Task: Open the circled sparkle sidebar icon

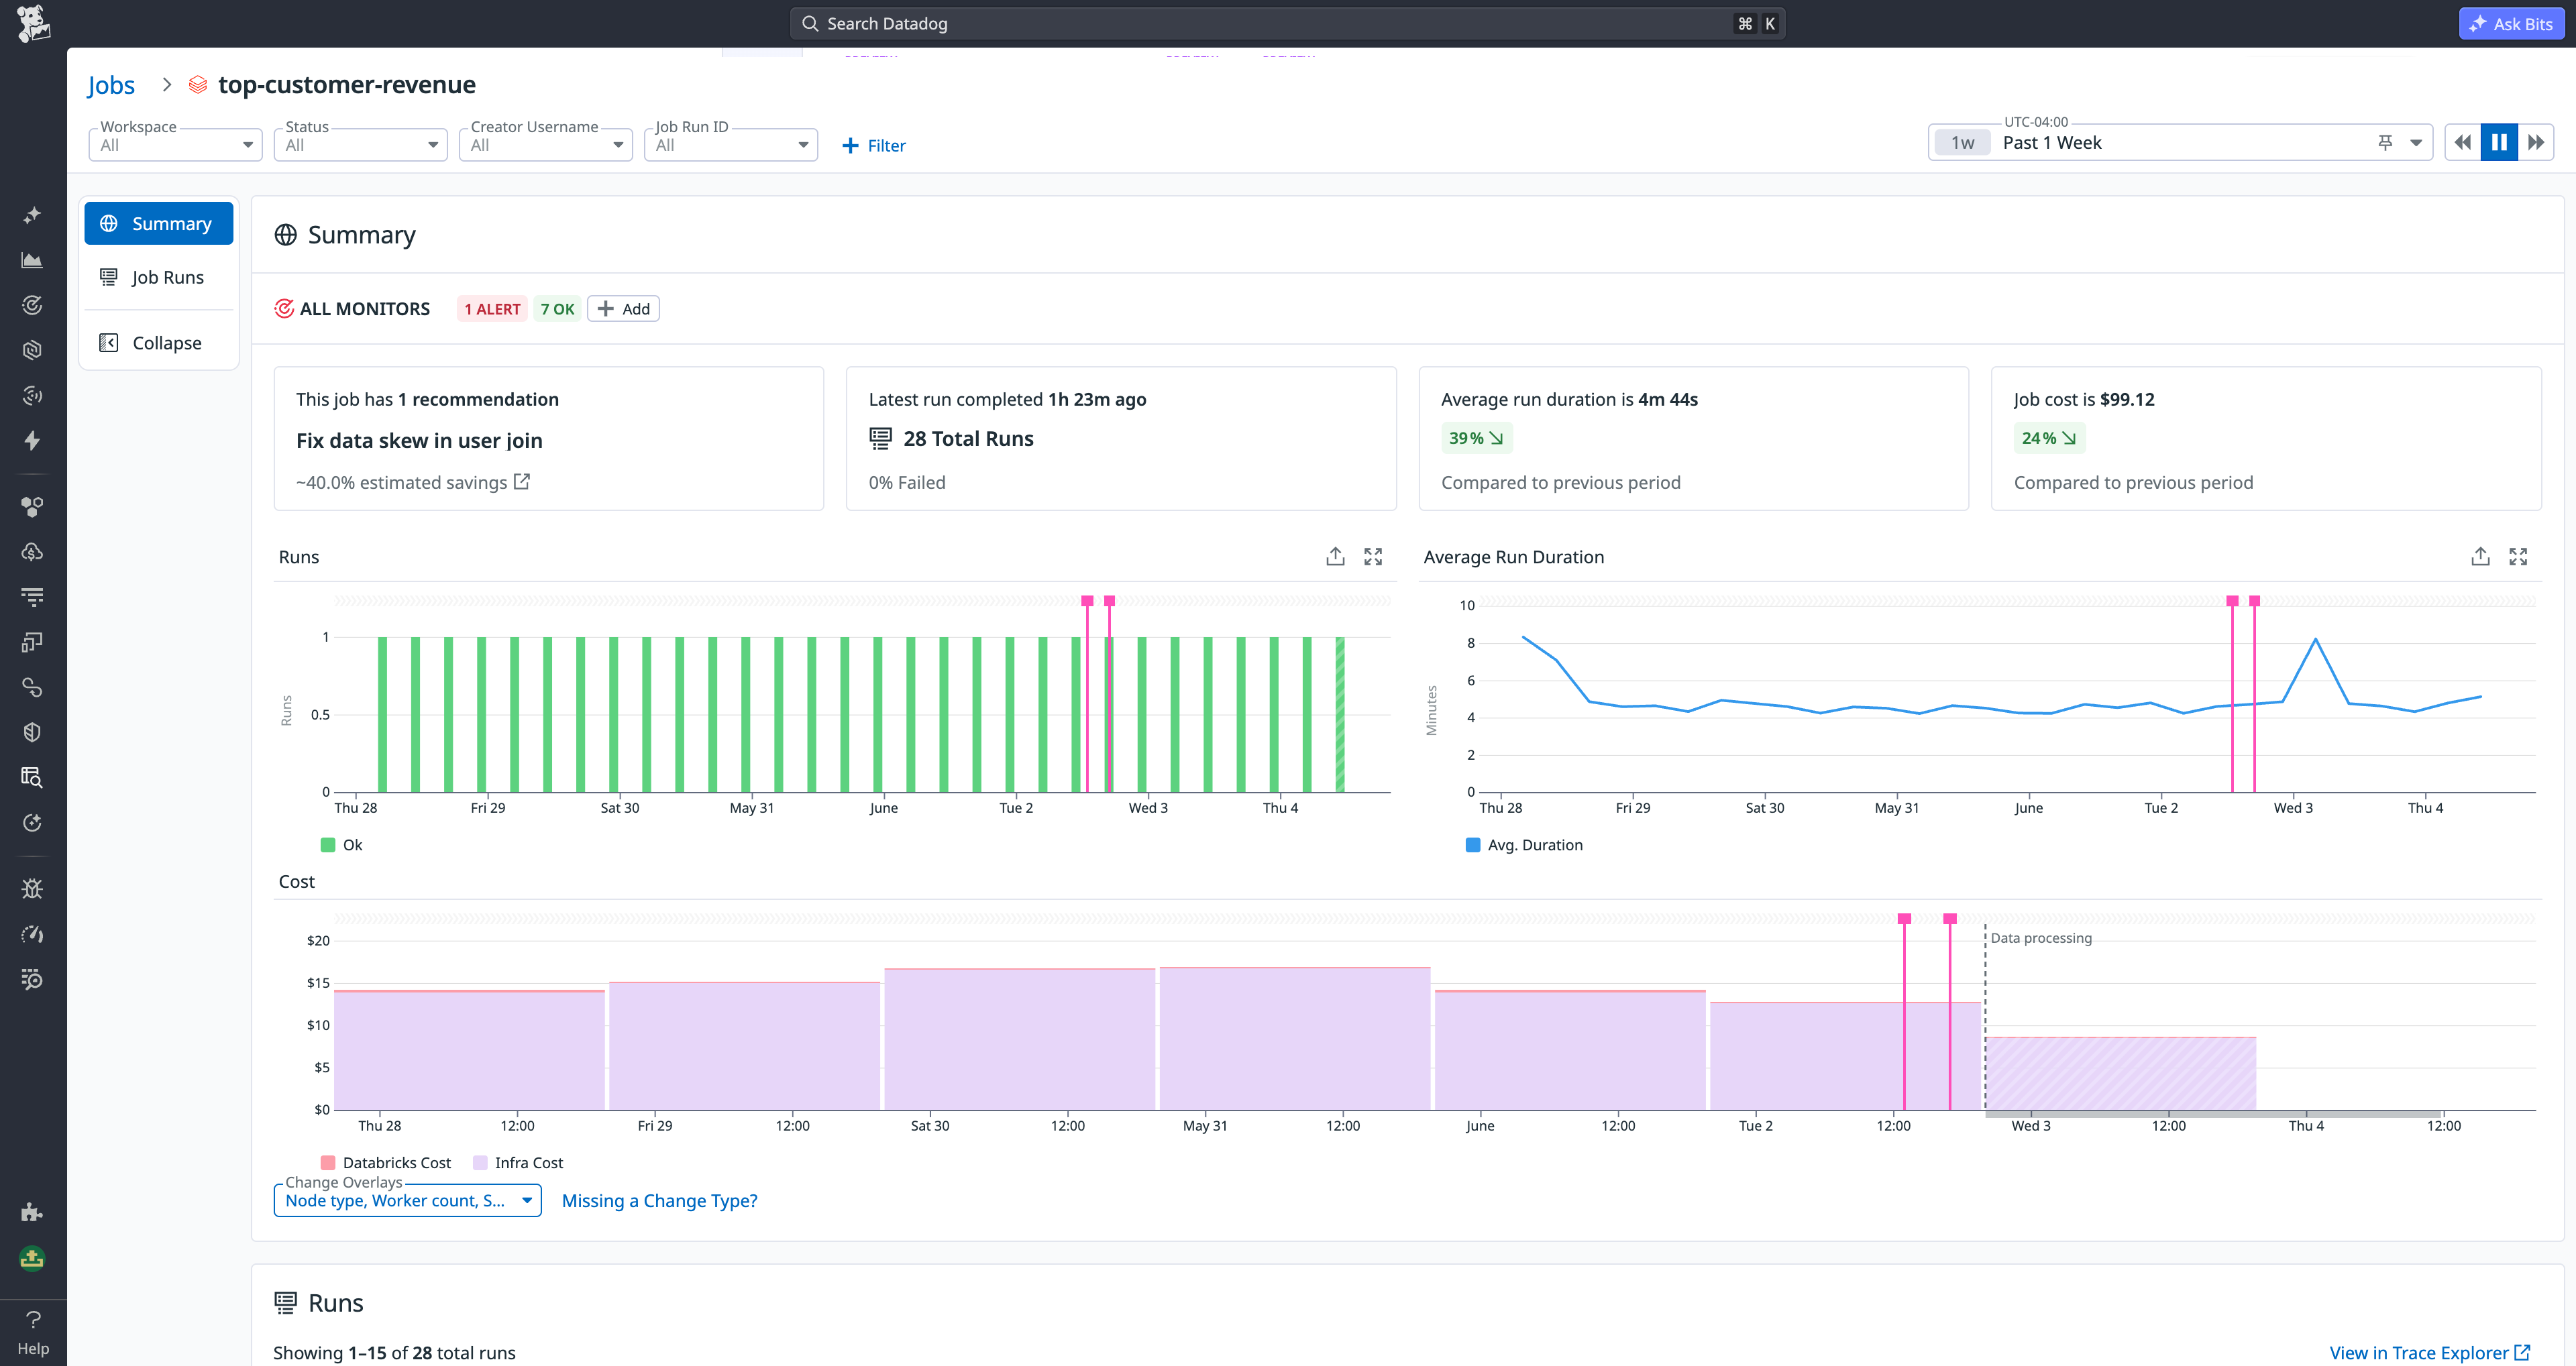Action: tap(32, 823)
